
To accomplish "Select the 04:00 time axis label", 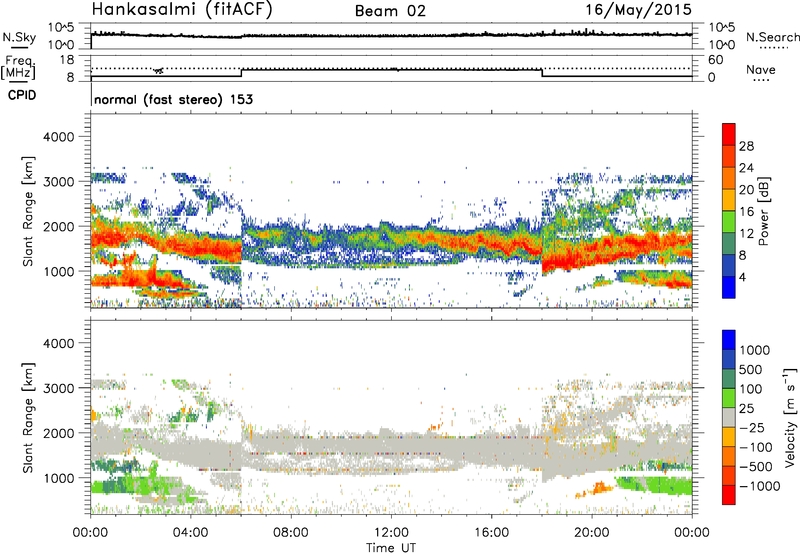I will coord(191,533).
